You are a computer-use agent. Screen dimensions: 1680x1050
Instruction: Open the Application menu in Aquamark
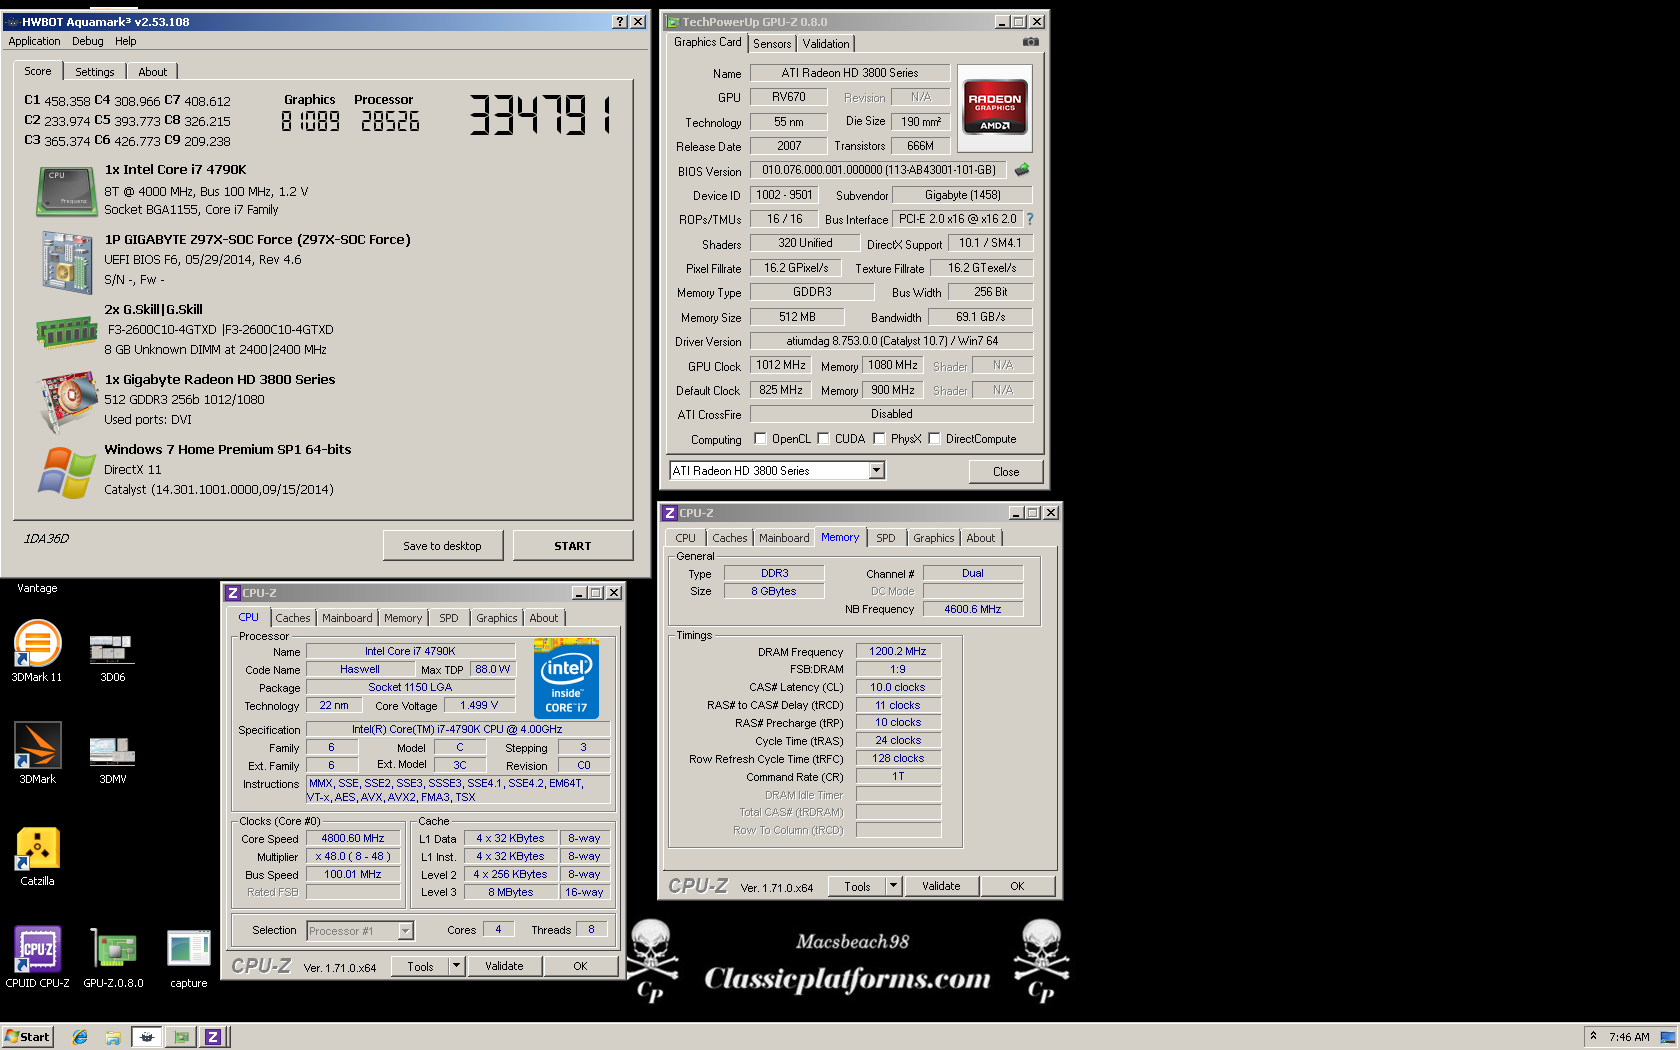(34, 41)
